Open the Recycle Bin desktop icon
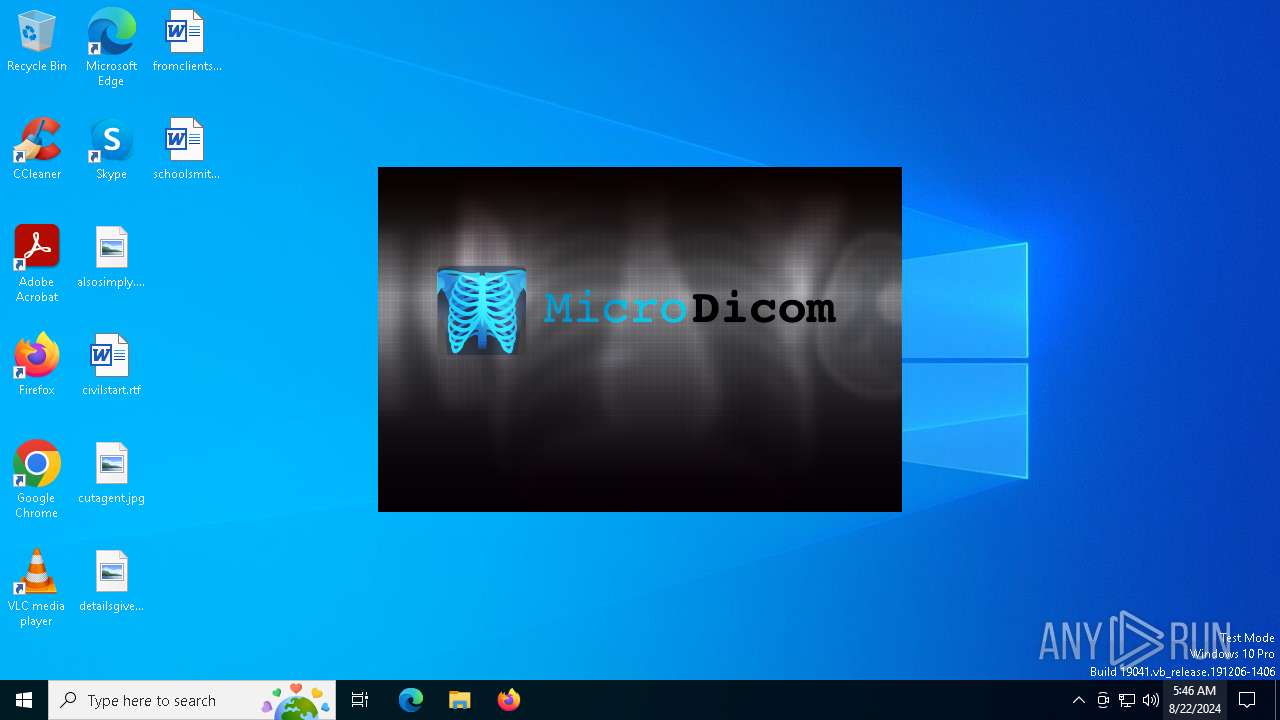 tap(37, 42)
